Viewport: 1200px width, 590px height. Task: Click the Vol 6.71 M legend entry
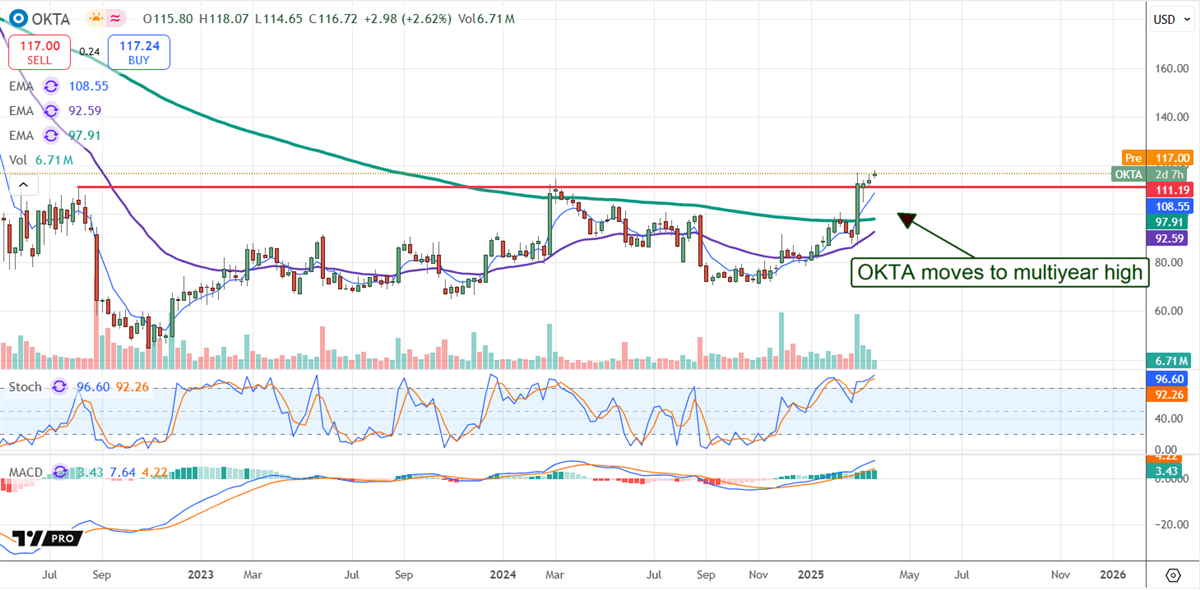[41, 159]
